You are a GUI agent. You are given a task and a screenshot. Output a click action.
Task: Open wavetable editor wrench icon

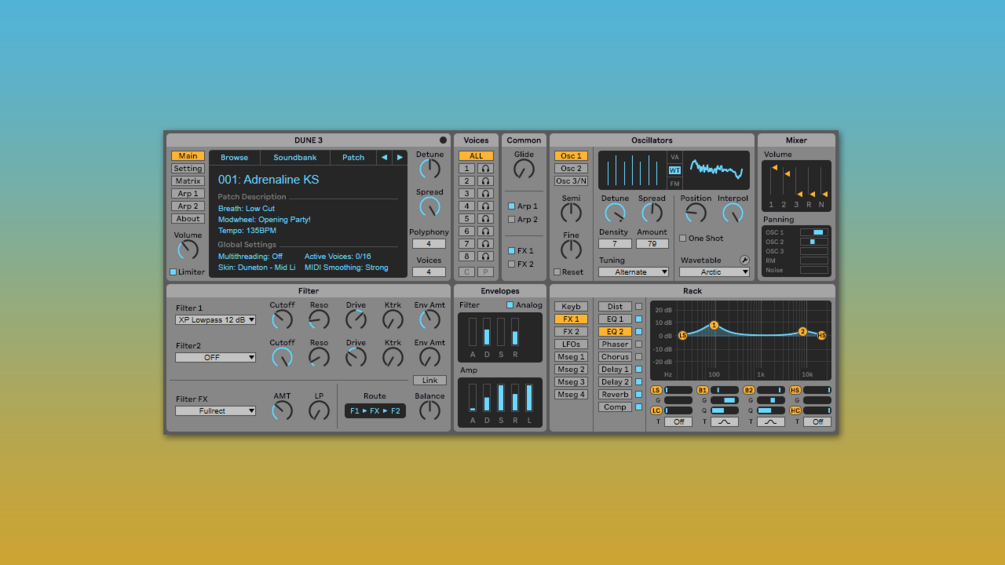pyautogui.click(x=744, y=260)
